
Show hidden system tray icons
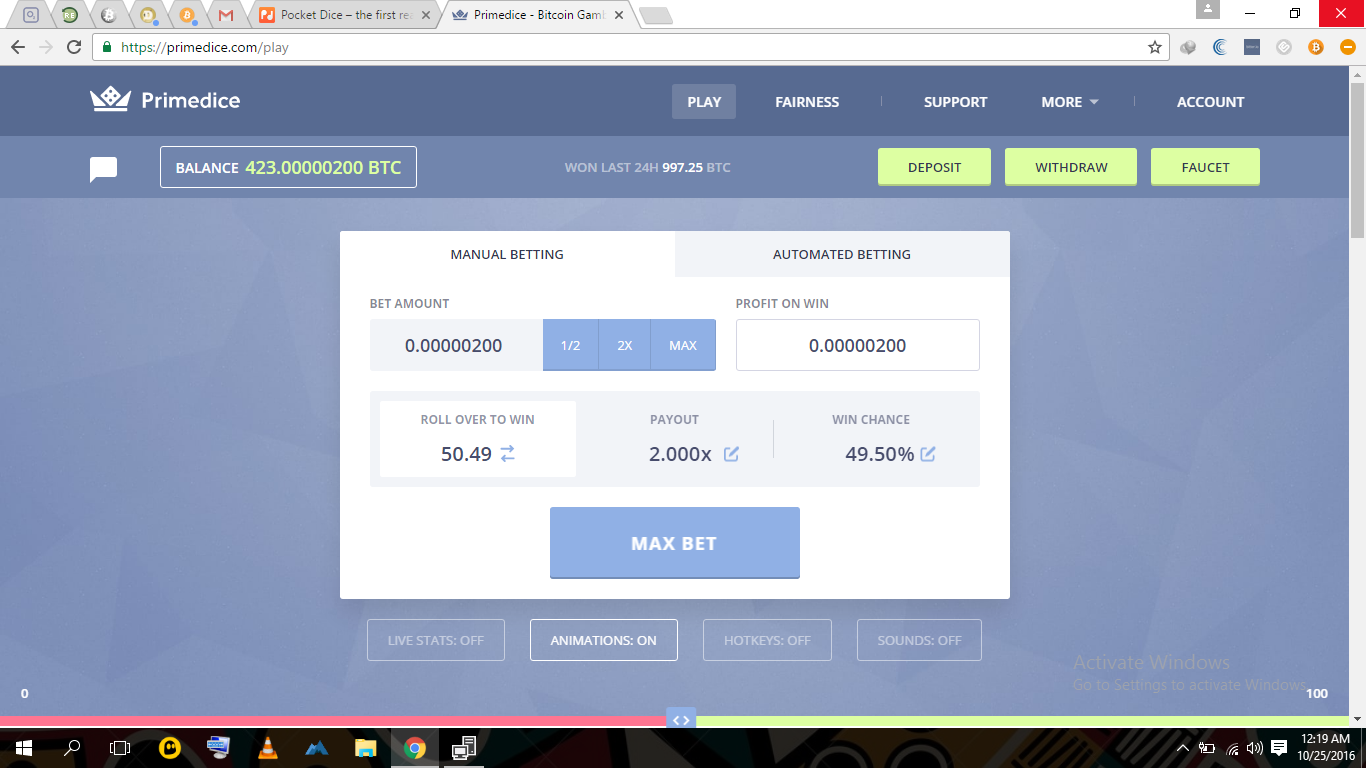(1183, 747)
